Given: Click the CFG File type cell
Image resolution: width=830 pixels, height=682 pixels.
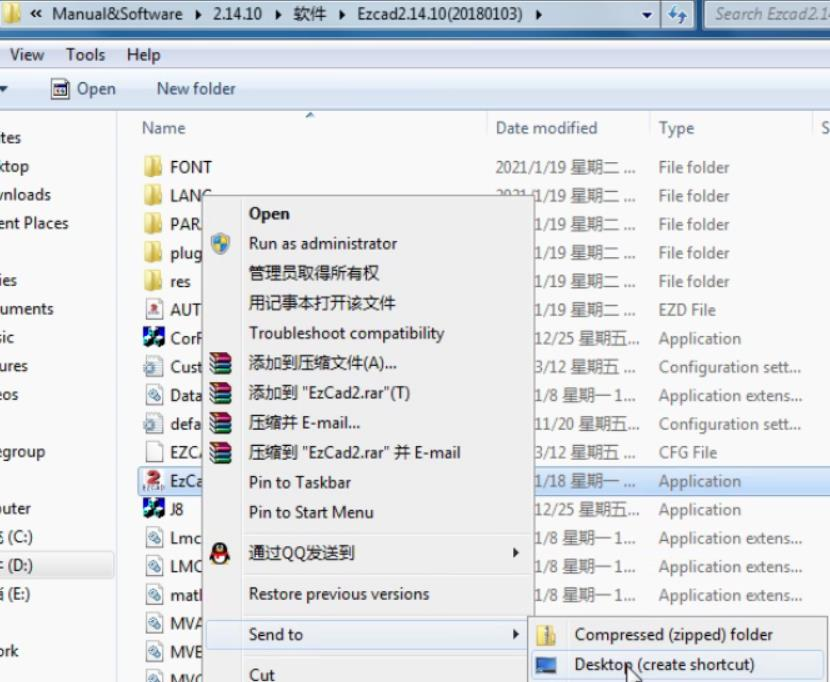Looking at the screenshot, I should pyautogui.click(x=688, y=453).
